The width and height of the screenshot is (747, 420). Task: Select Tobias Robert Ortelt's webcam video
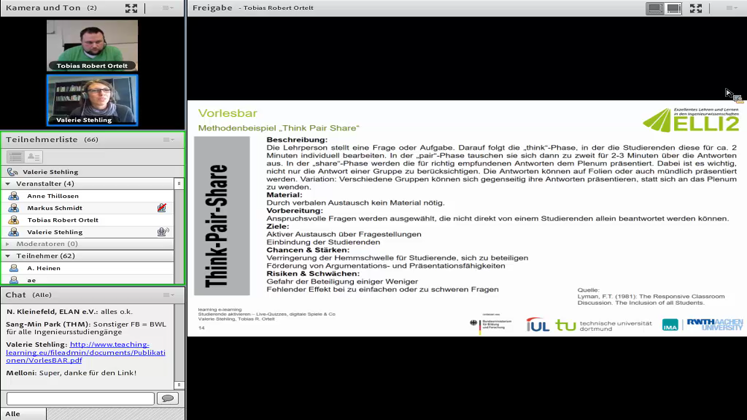click(x=92, y=46)
